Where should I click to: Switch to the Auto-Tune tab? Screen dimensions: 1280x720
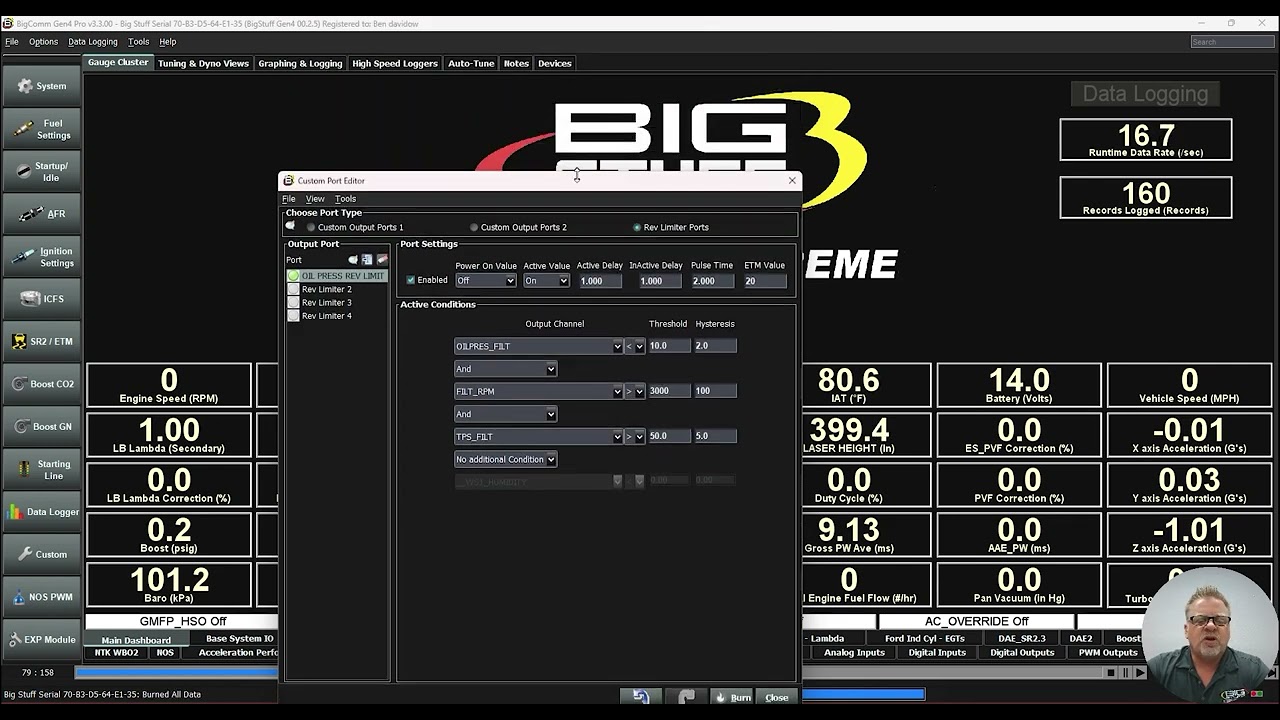point(471,63)
